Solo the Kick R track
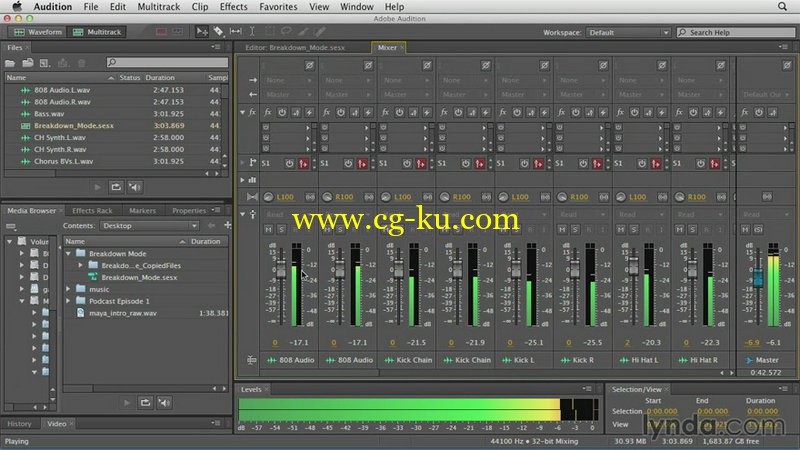Viewport: 800px width, 450px height. point(575,230)
